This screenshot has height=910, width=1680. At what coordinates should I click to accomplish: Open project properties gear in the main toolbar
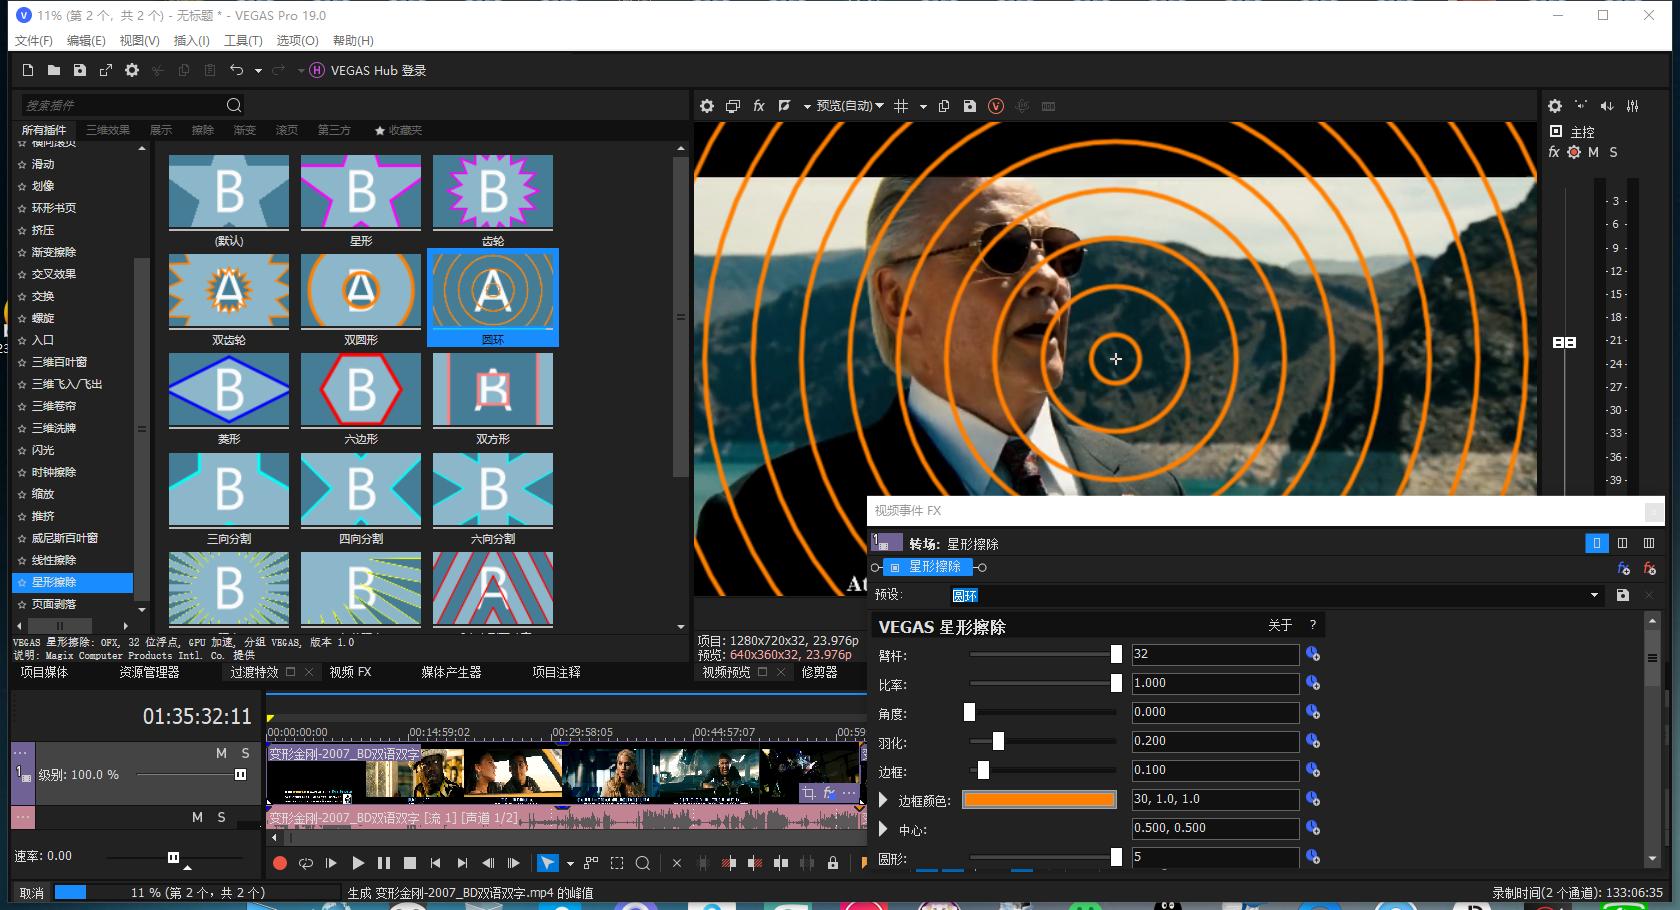click(132, 70)
